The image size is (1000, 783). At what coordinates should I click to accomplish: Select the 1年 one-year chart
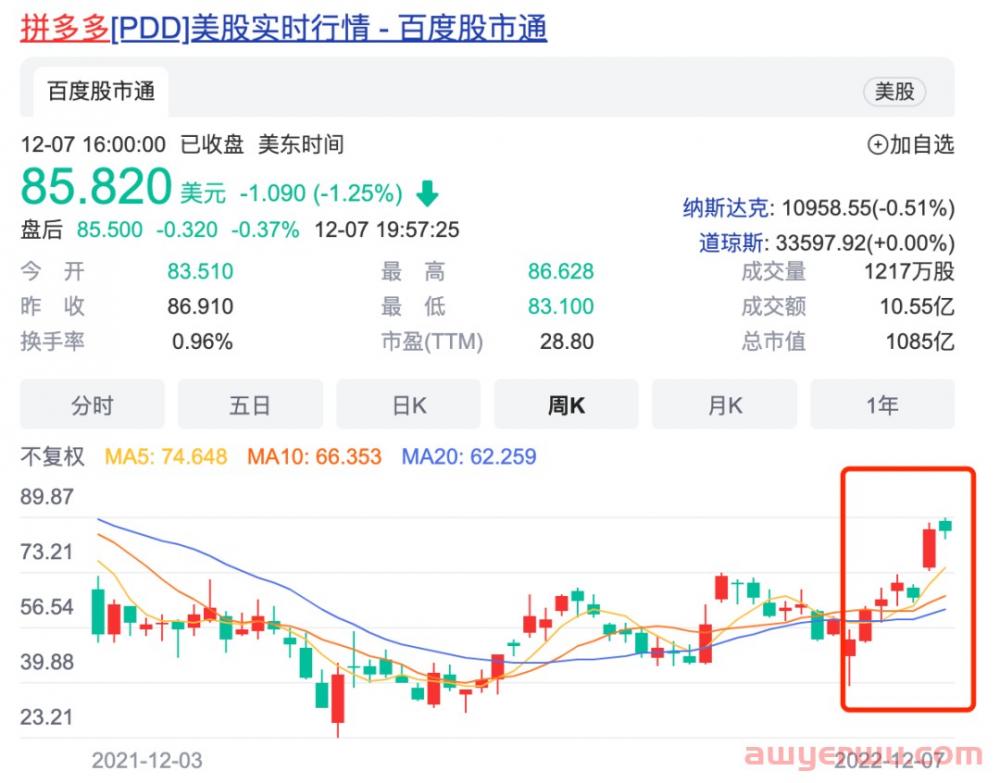(x=882, y=405)
